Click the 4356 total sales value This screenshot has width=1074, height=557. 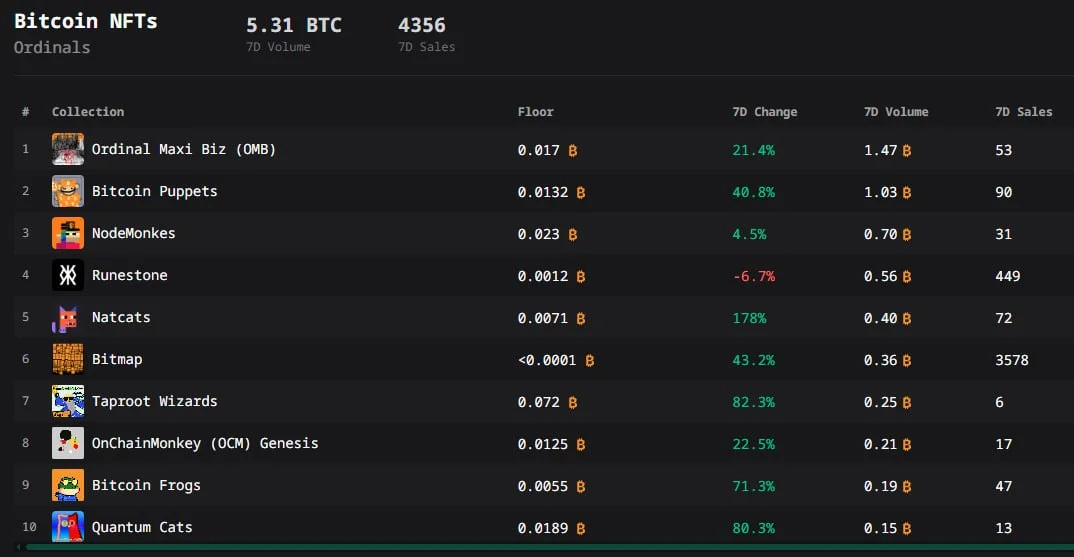point(422,25)
